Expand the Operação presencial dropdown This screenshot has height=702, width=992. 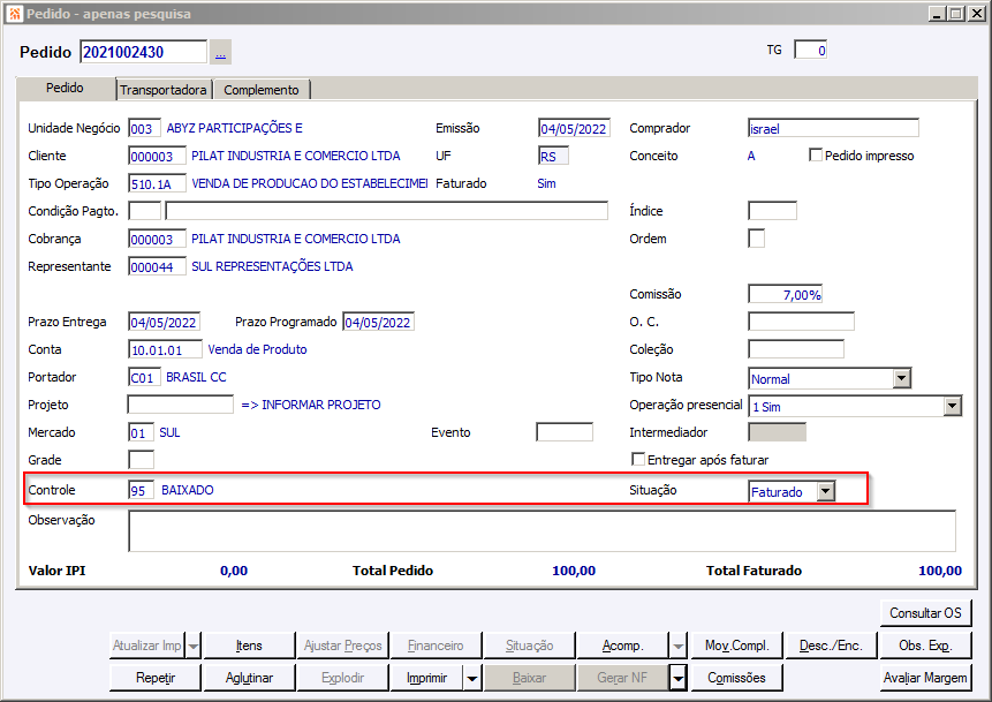click(952, 406)
